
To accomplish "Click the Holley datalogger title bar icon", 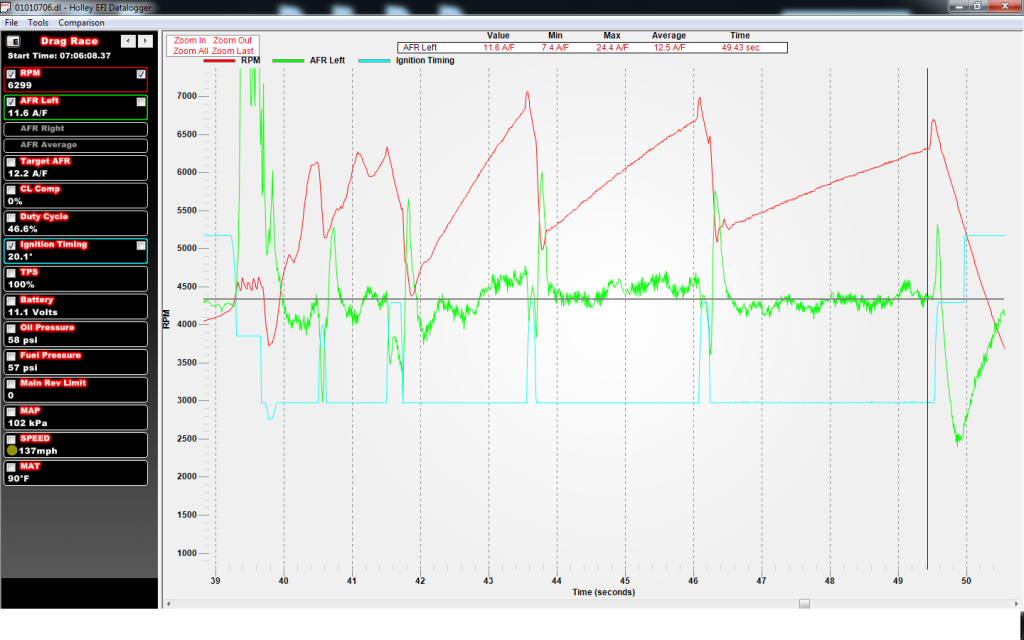I will point(7,7).
